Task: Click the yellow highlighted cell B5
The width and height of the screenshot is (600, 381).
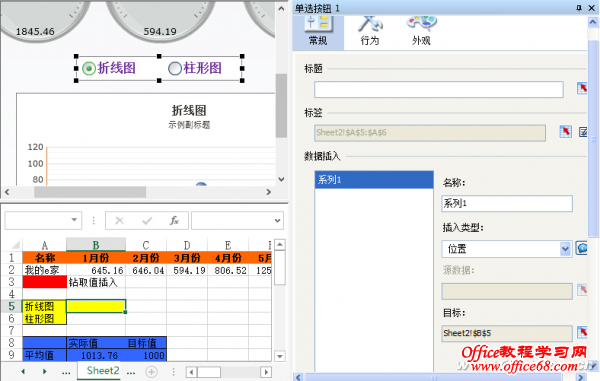Action: click(x=96, y=306)
